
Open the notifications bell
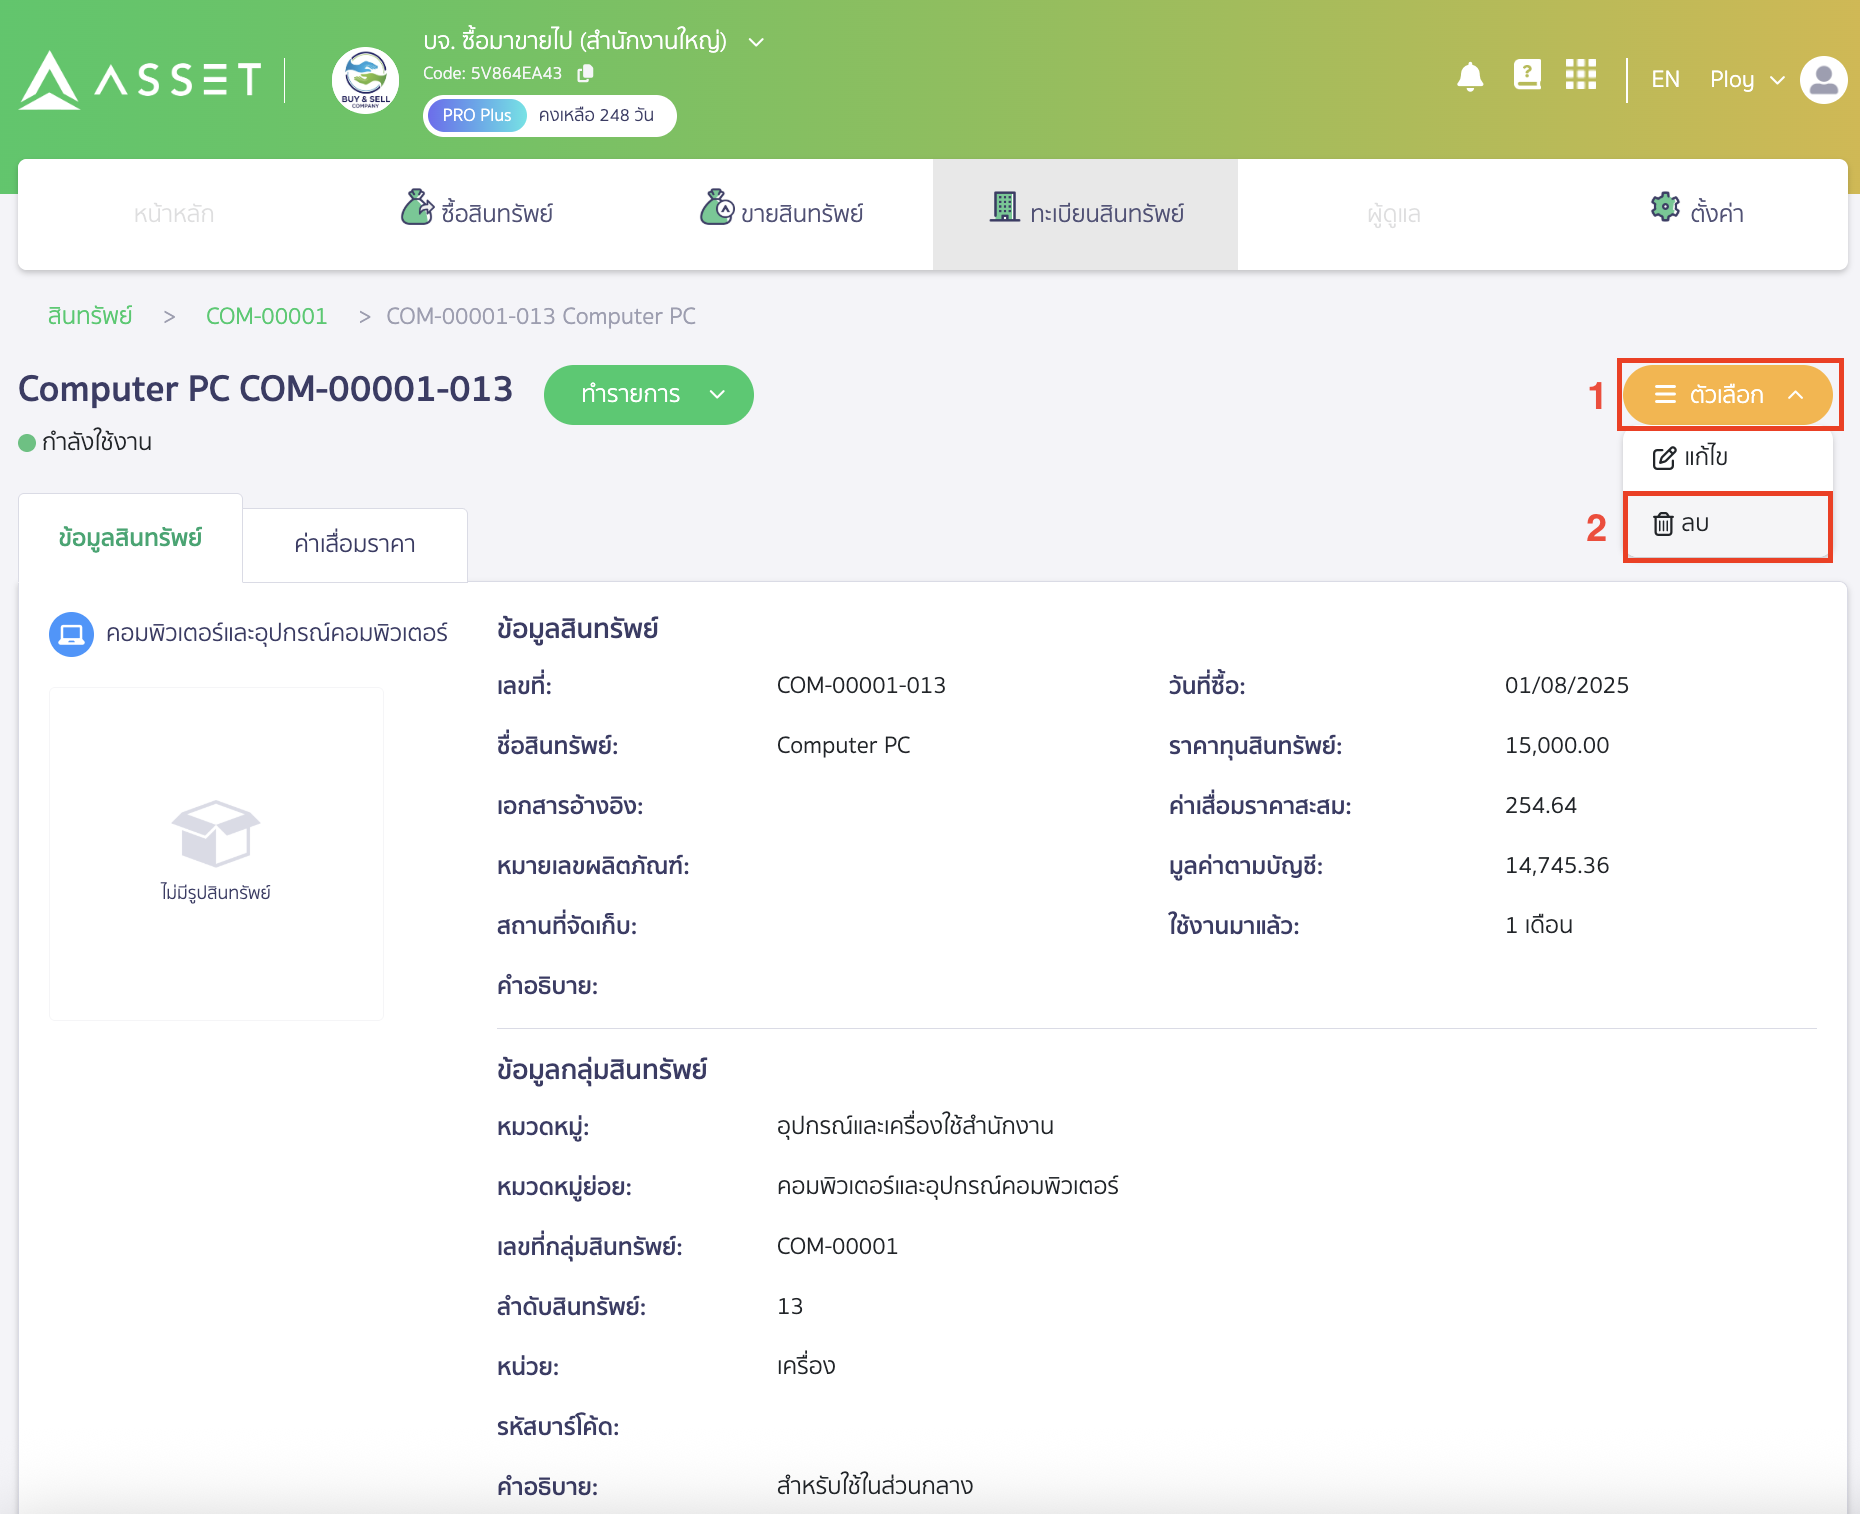[1469, 77]
